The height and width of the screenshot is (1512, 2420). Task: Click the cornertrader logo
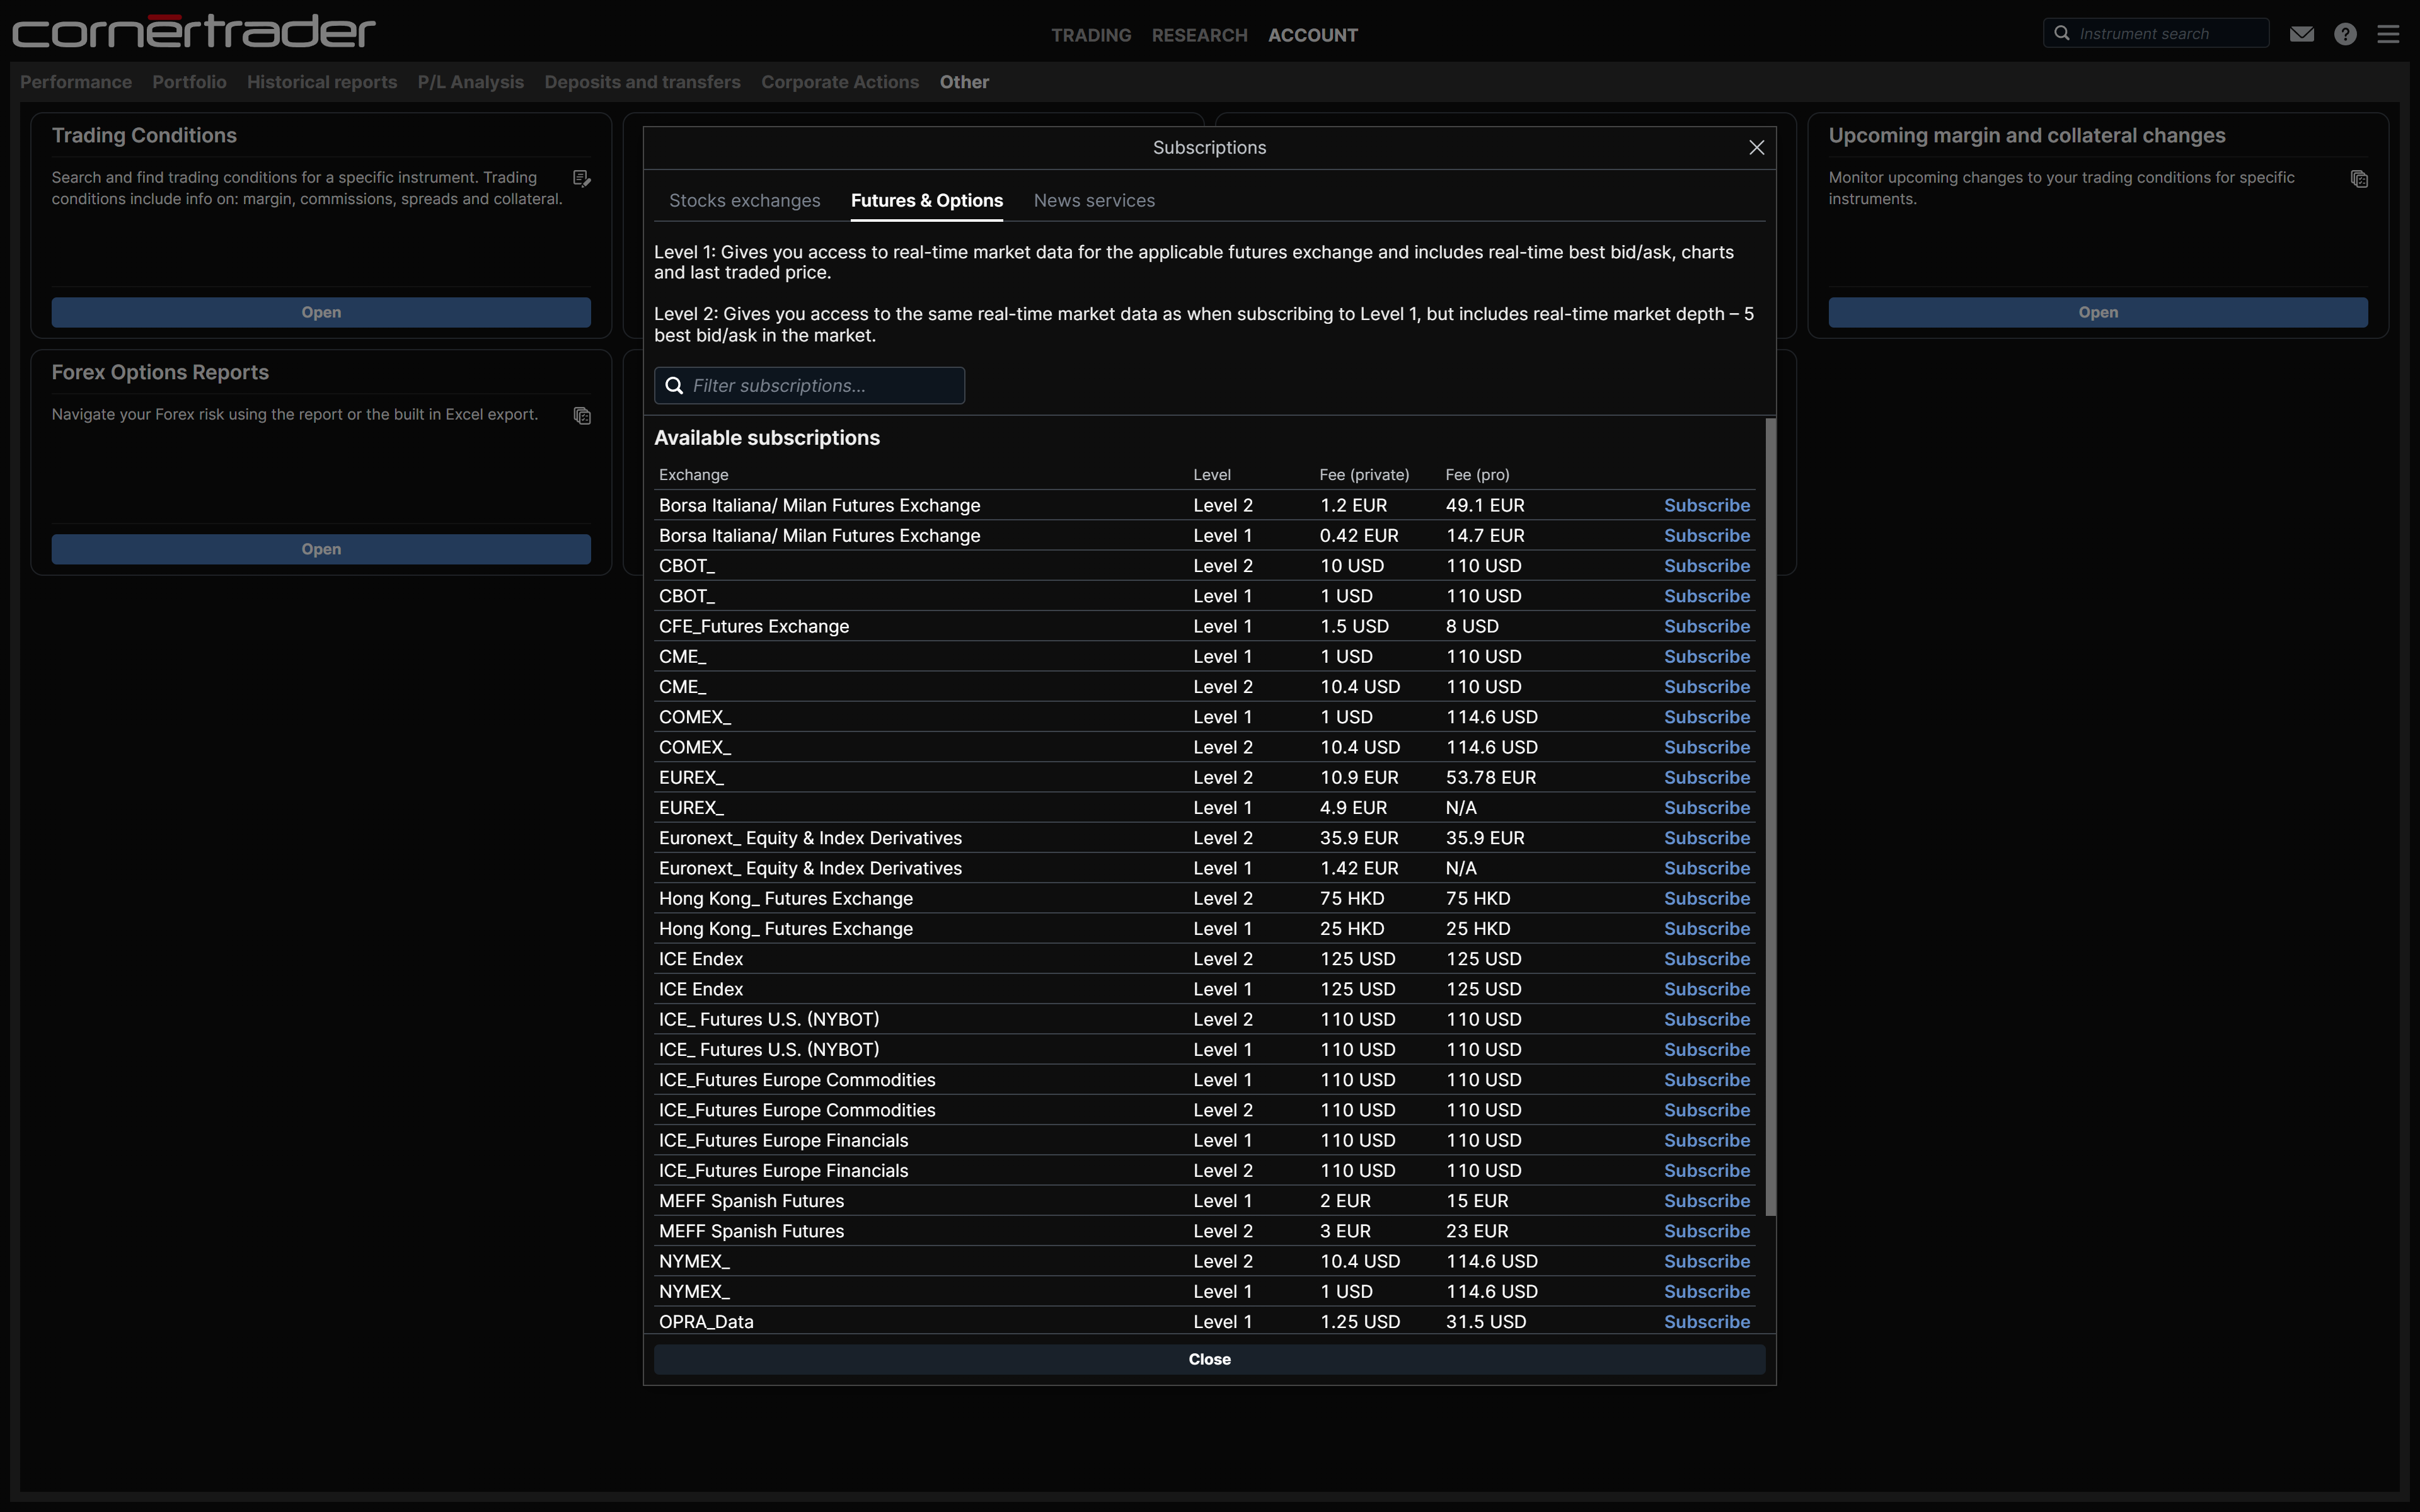[193, 31]
